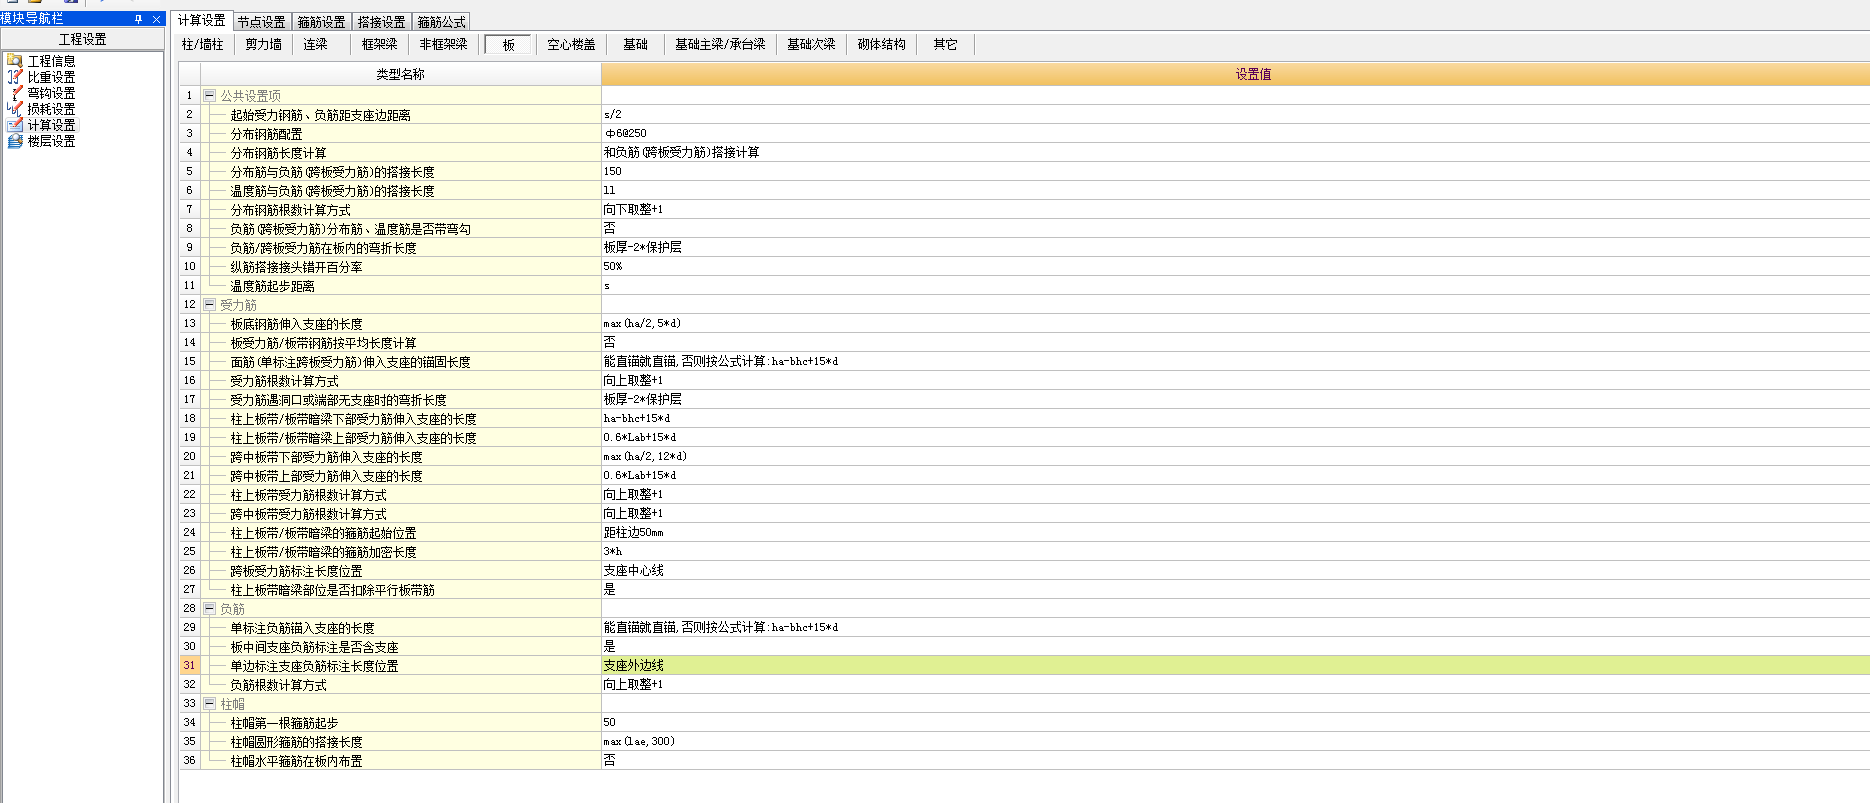Click the 楼层设置 icon in navigation
The width and height of the screenshot is (1870, 803).
[x=15, y=141]
